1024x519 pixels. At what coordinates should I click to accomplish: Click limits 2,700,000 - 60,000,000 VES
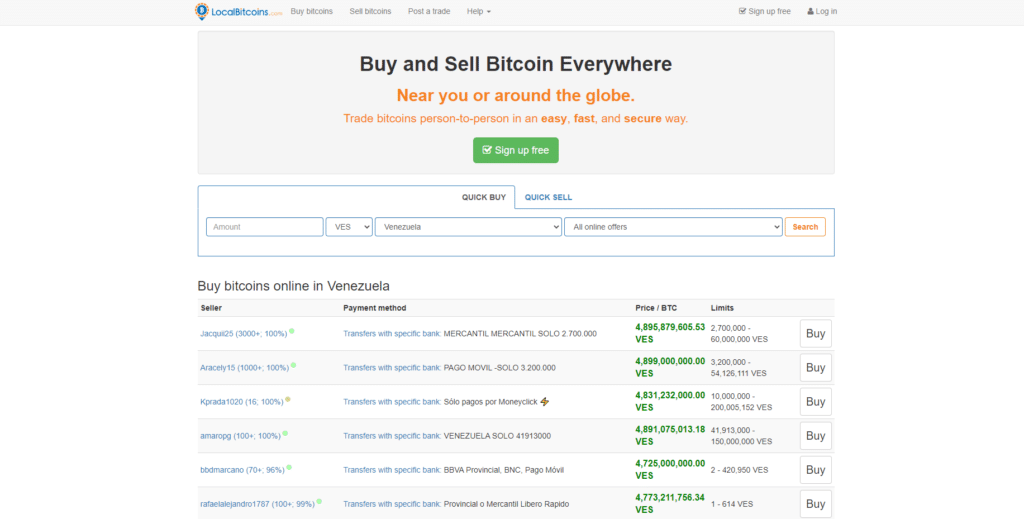[x=739, y=334]
